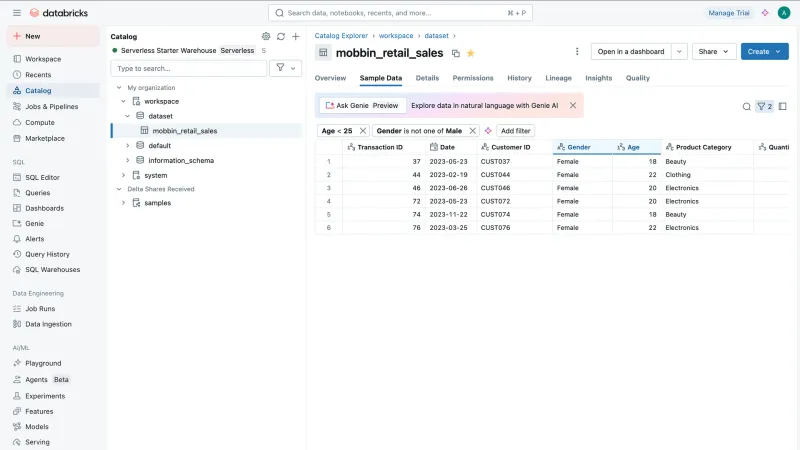
Task: Open Marketplace in the sidebar
Action: [x=53, y=138]
